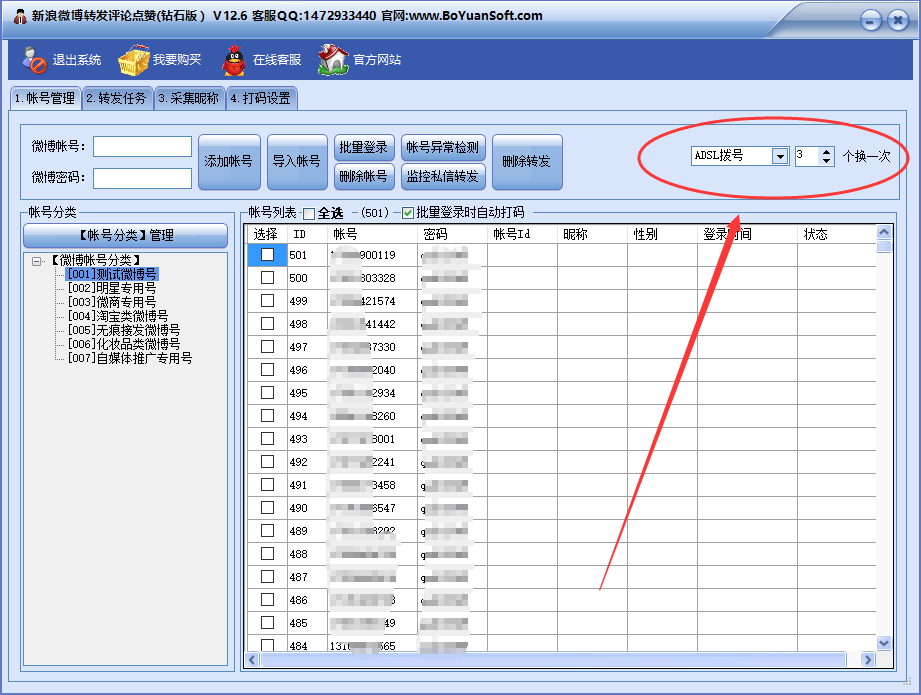Screen dimensions: 921x695
Task: Close the application window
Action: point(898,21)
